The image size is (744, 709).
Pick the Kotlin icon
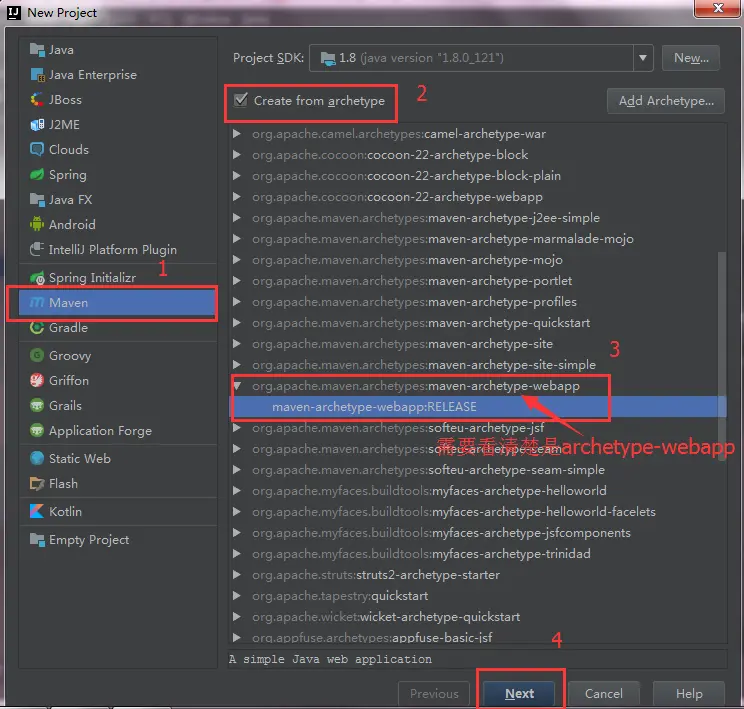pyautogui.click(x=37, y=511)
